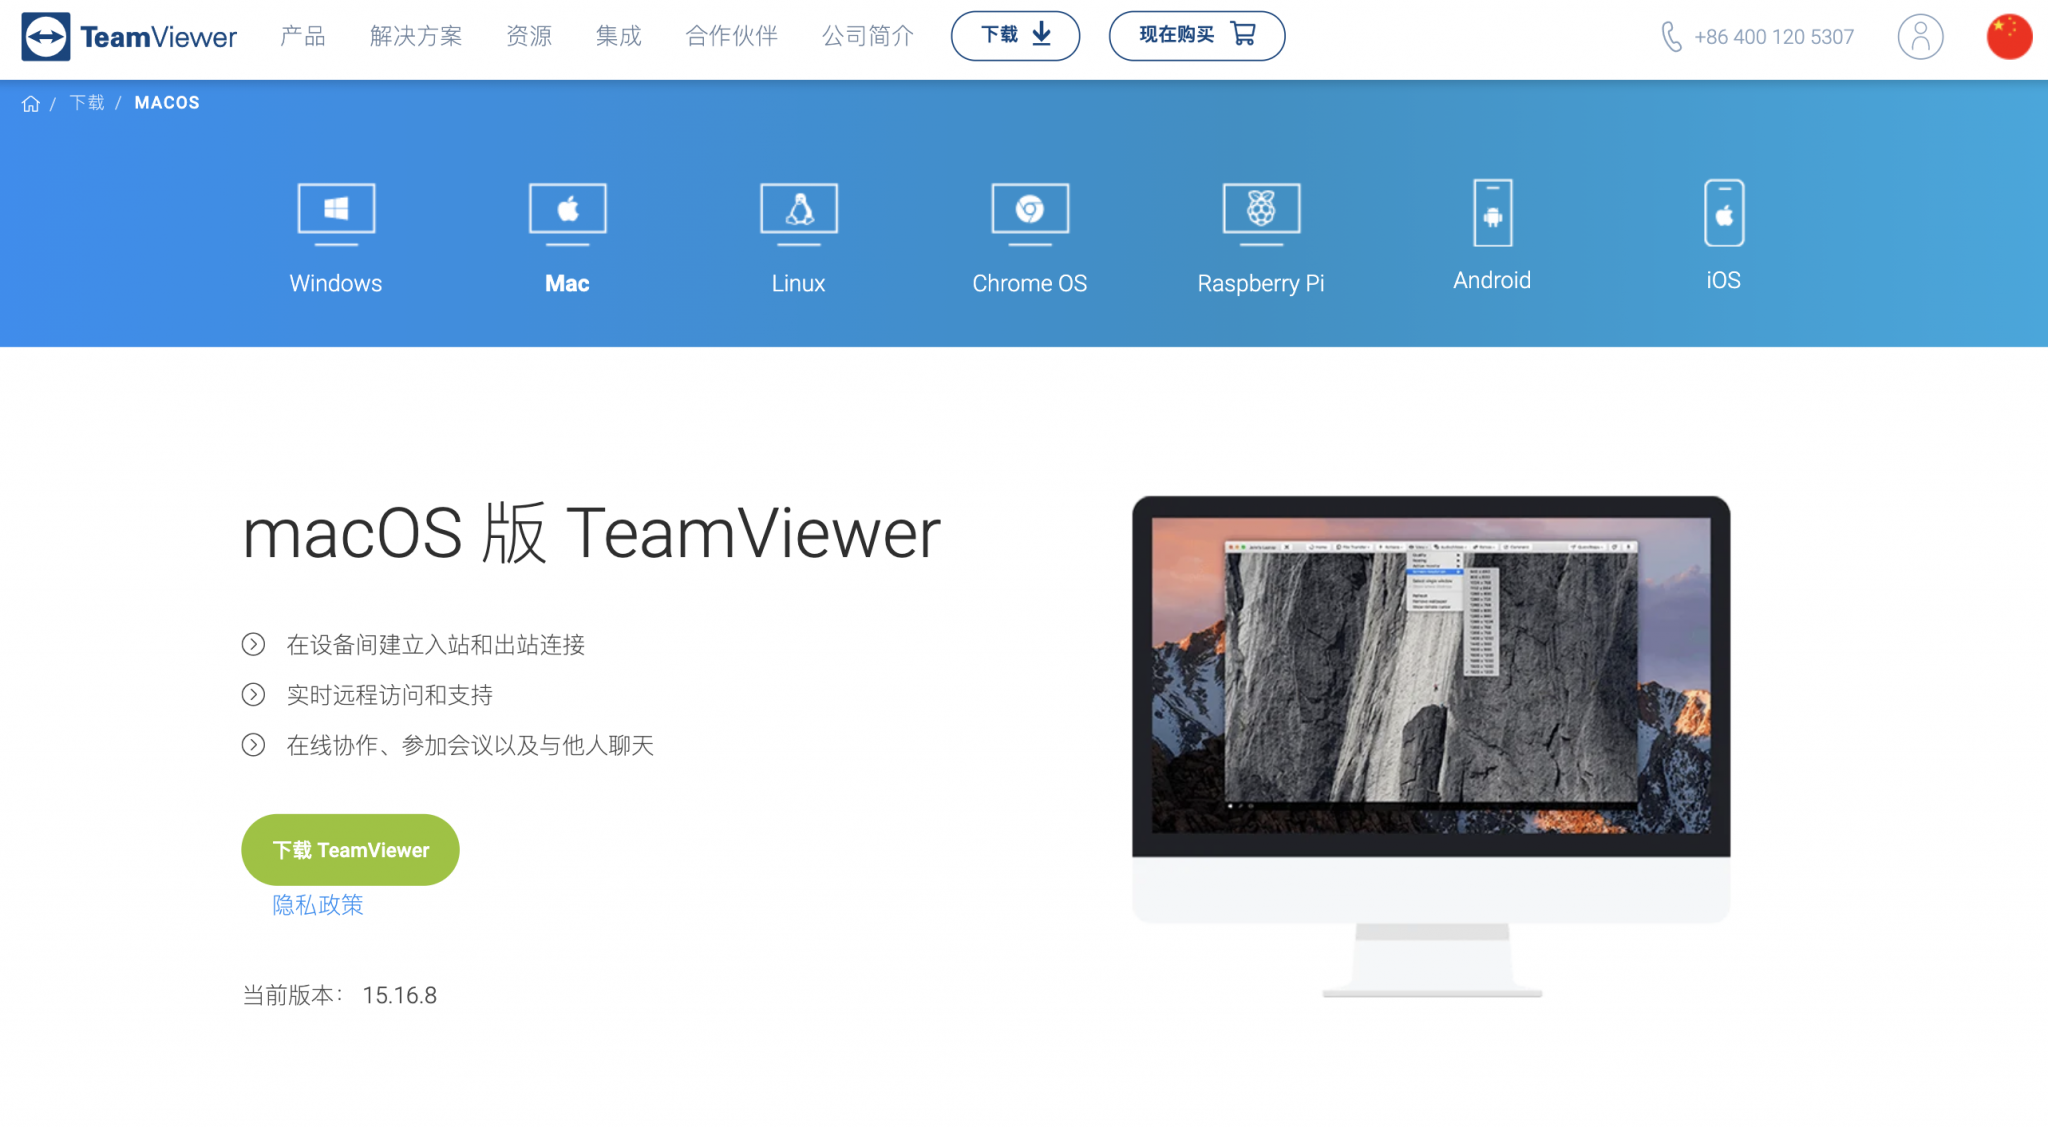Click the arrow bullet beside 实时远程访问和支持

[x=253, y=695]
